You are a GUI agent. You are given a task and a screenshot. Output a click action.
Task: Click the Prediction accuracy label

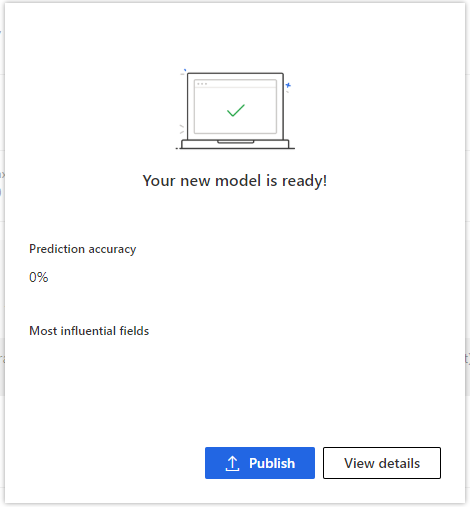pyautogui.click(x=83, y=249)
